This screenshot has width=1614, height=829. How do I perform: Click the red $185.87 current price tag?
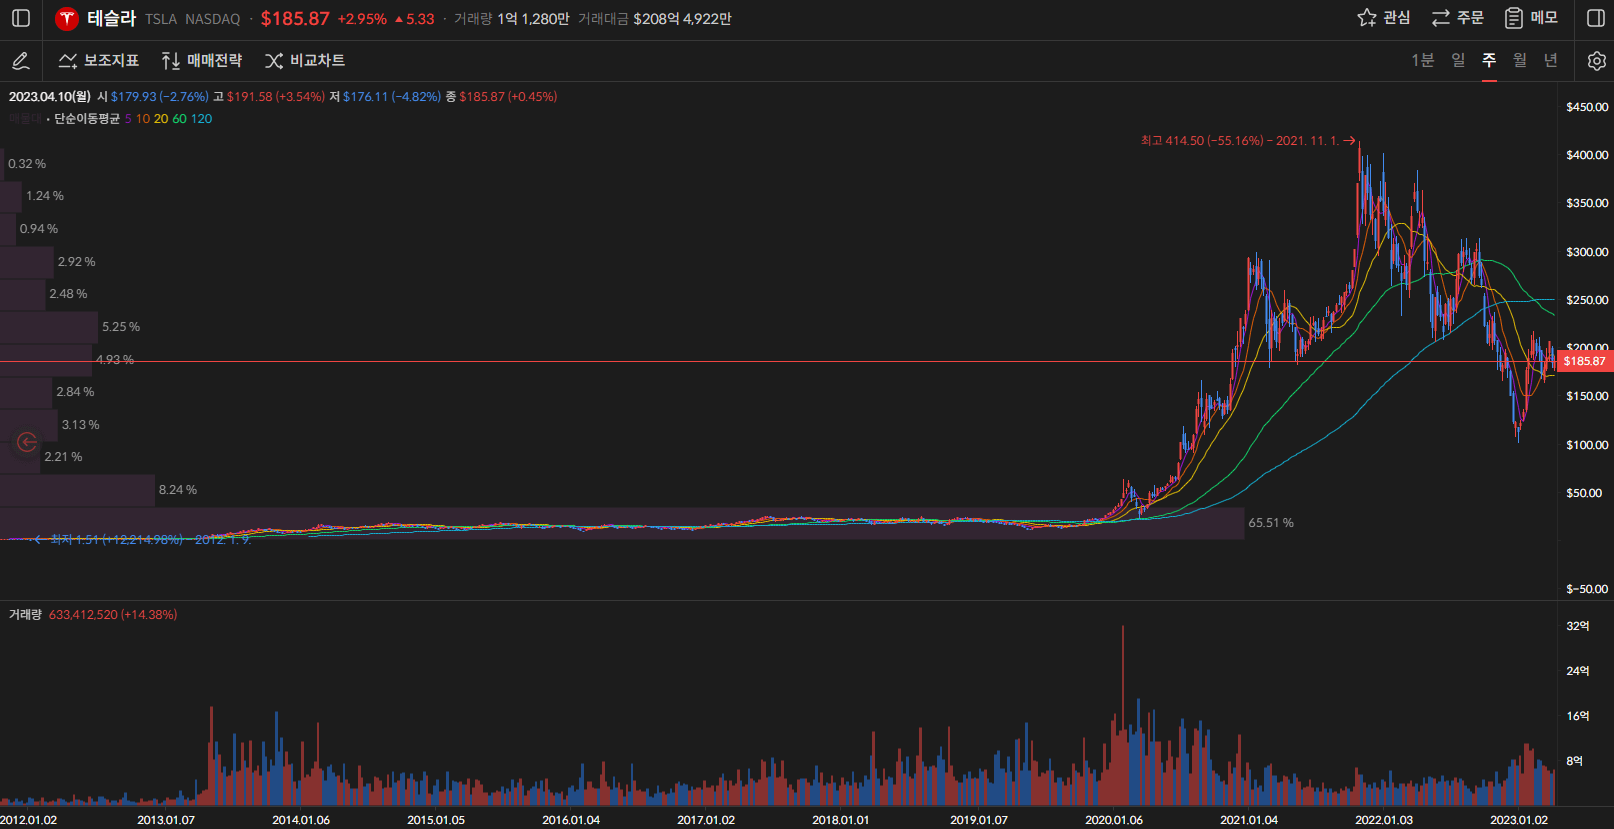pos(1585,361)
